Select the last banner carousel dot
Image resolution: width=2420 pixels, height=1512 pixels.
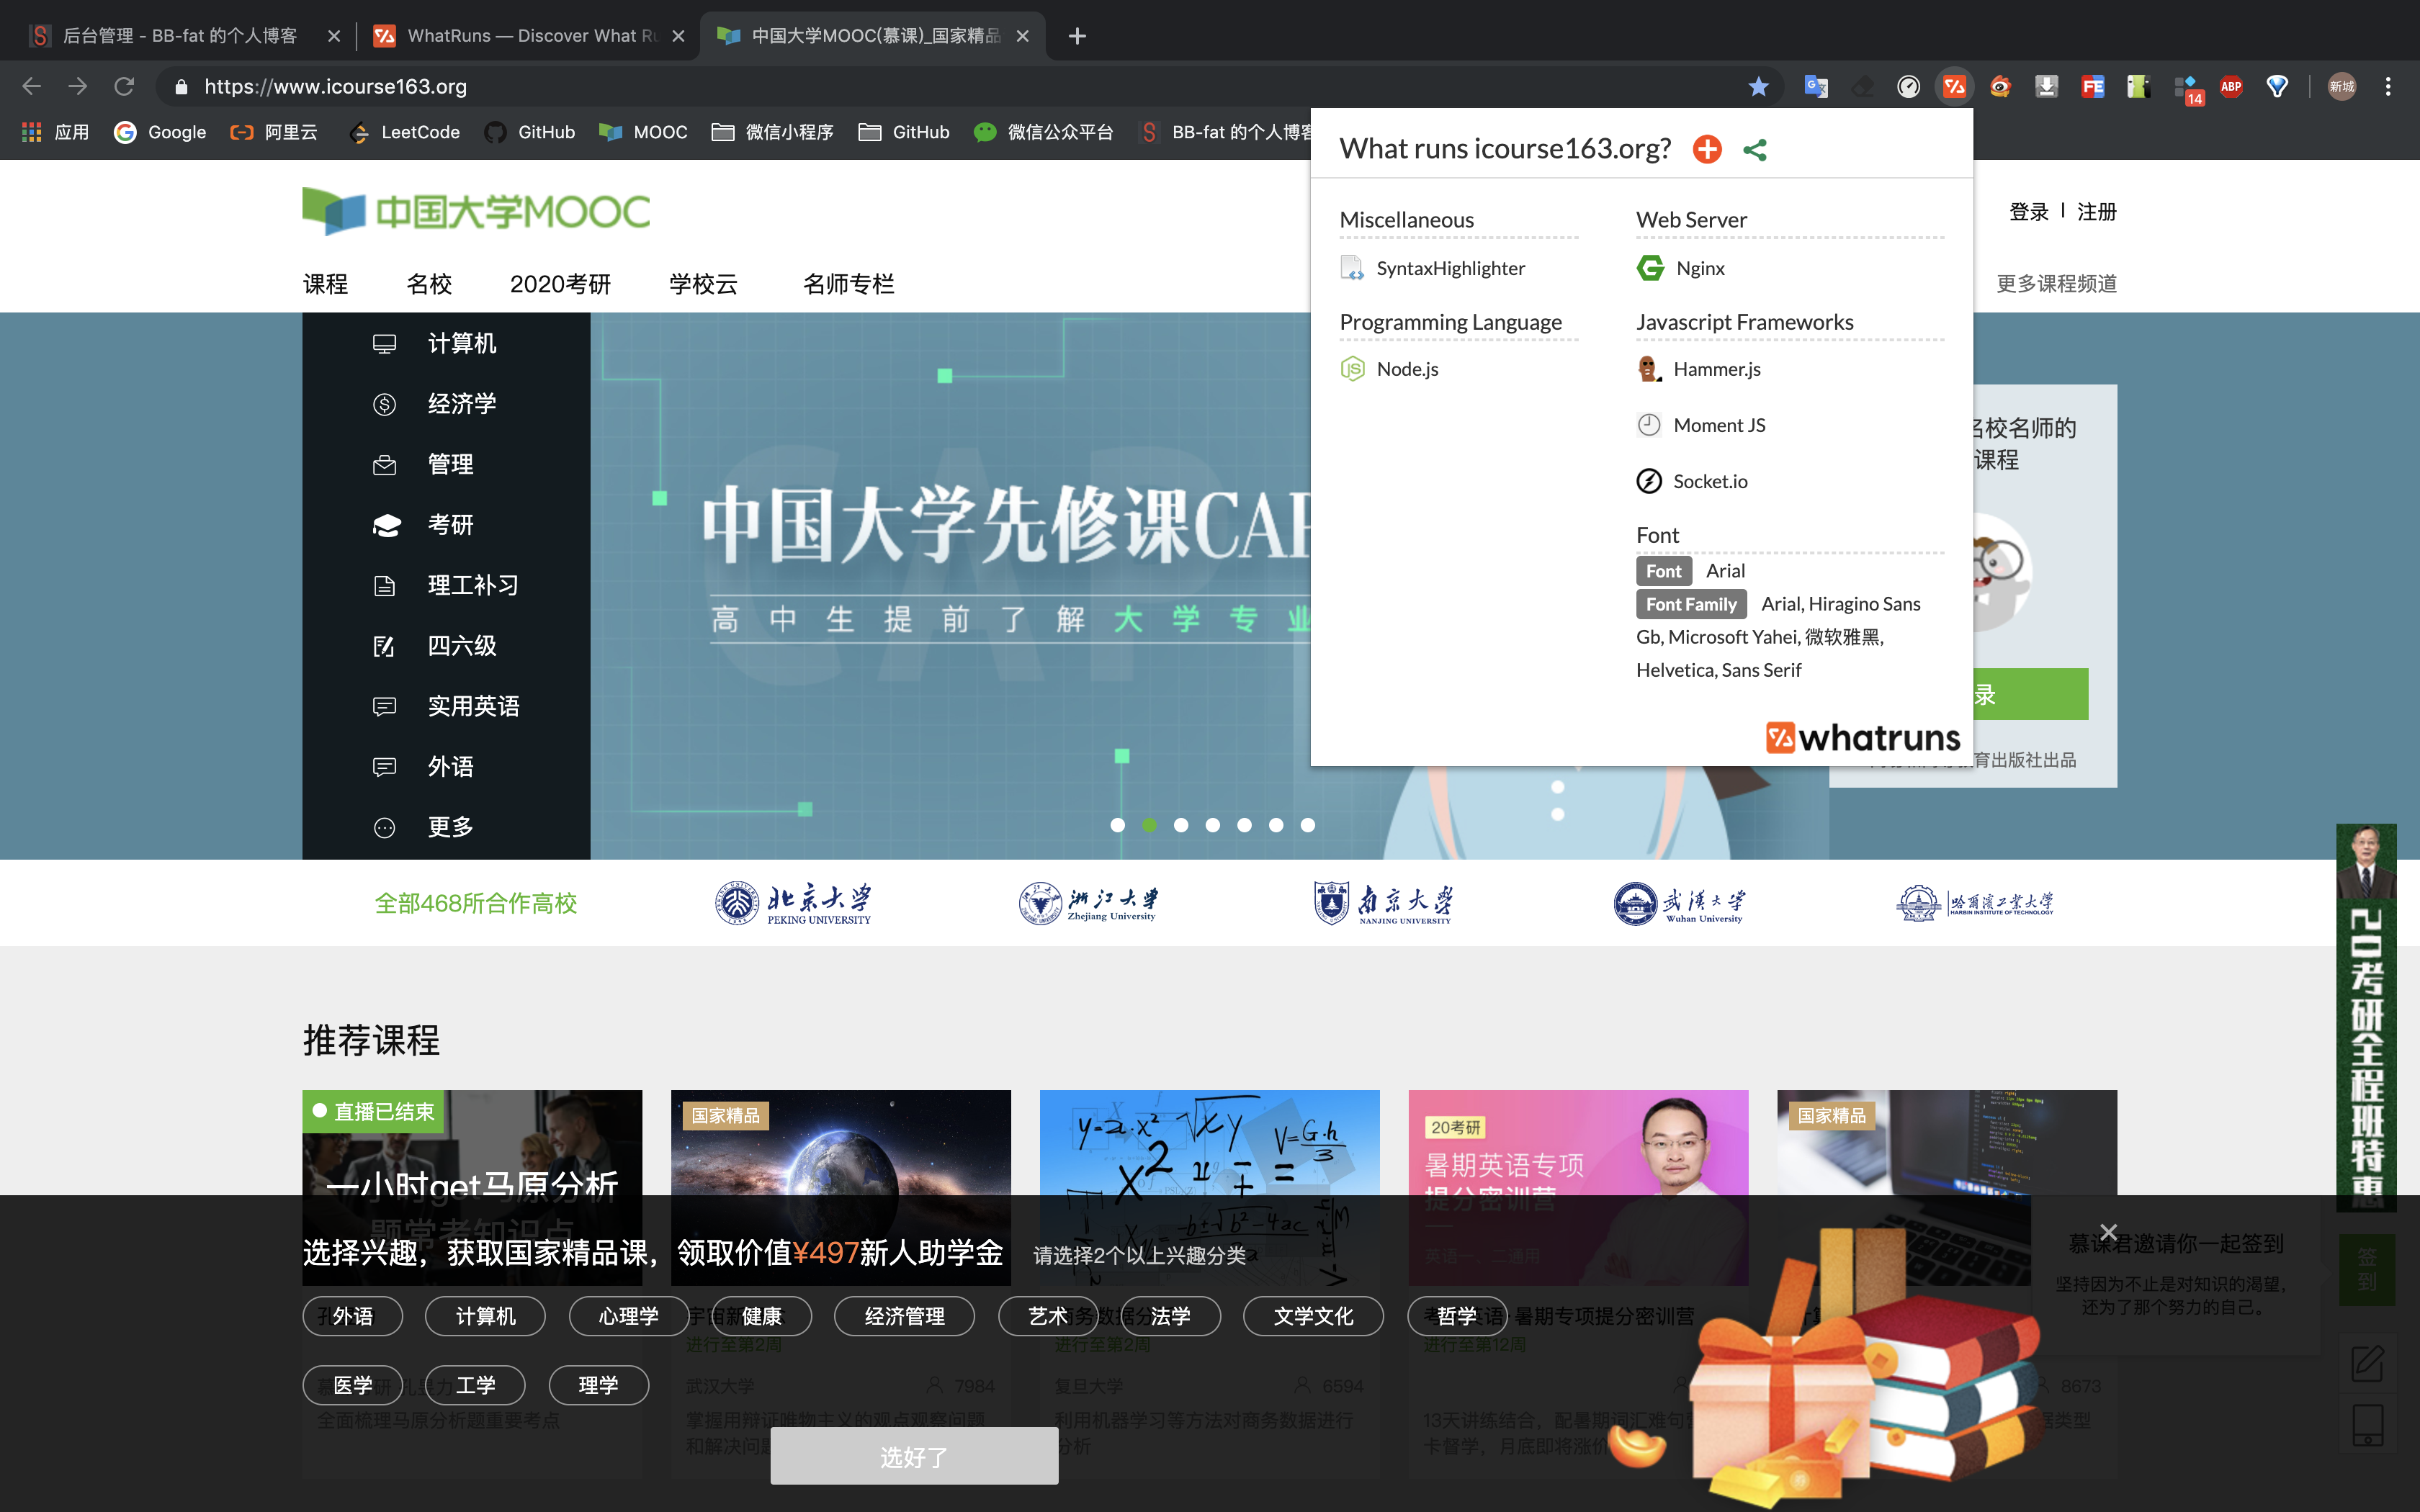pos(1307,825)
